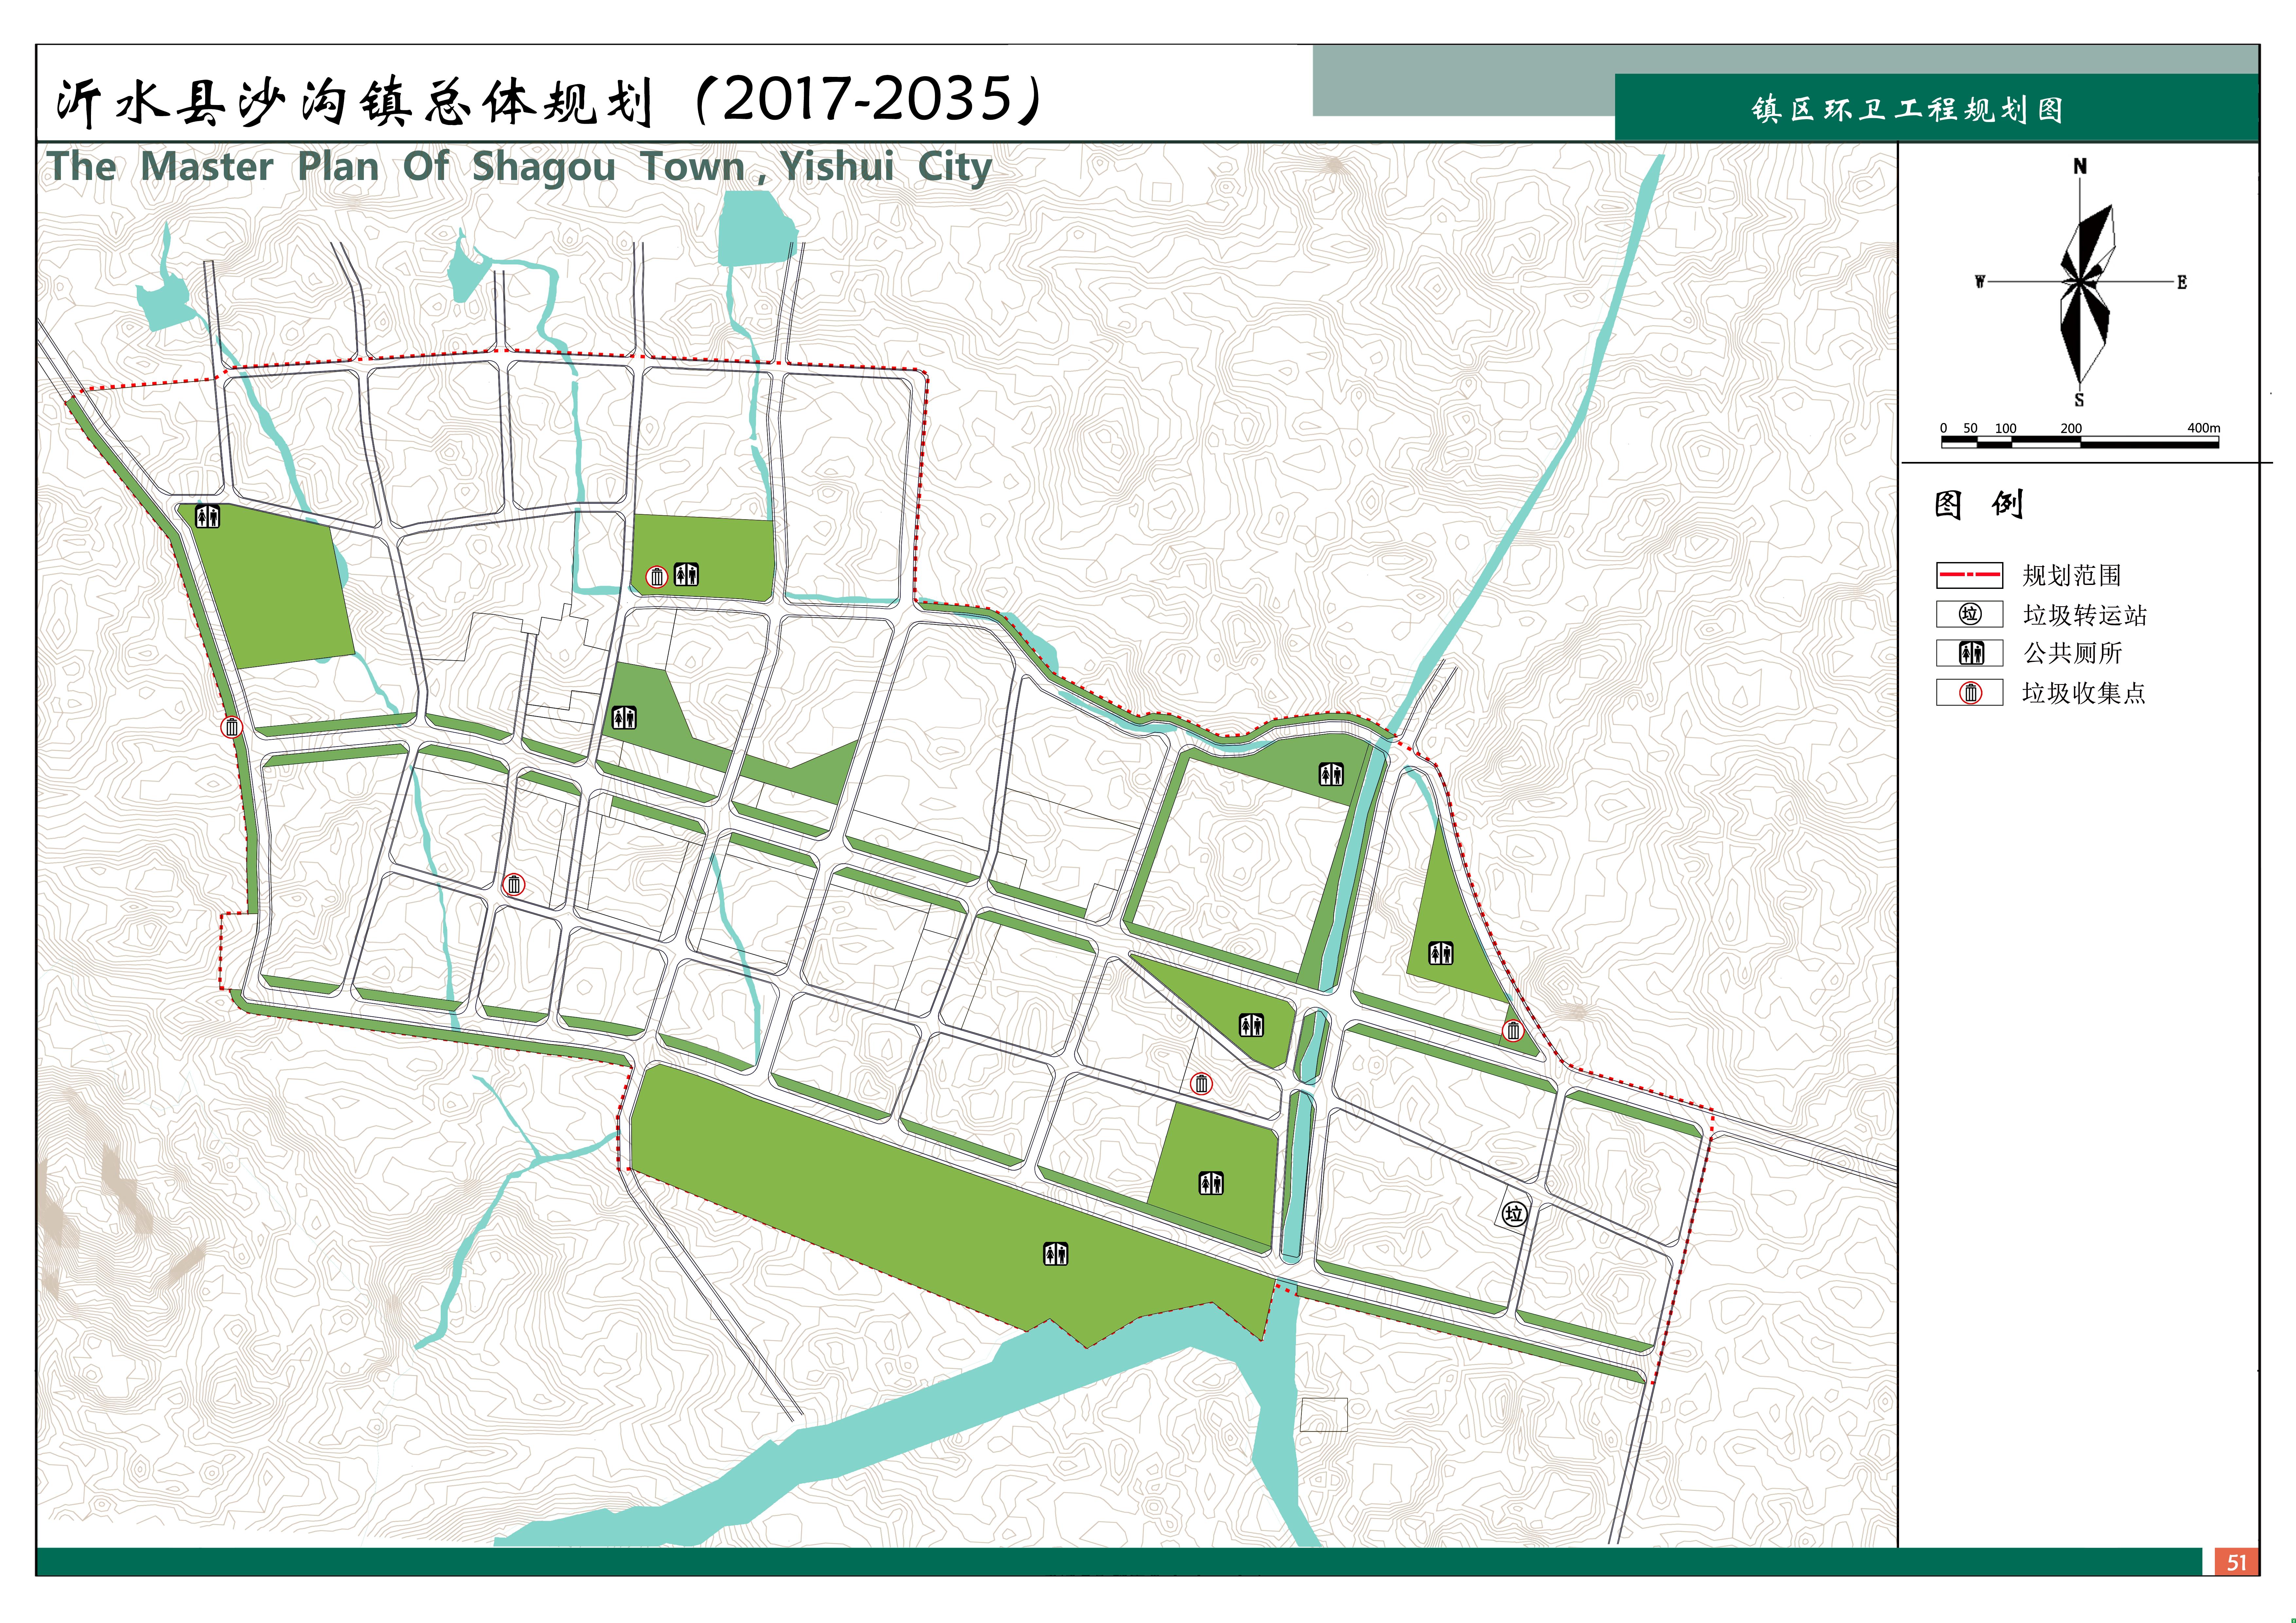Click the toilet icon beside the north park's trash point
2296x1623 pixels.
[x=686, y=574]
